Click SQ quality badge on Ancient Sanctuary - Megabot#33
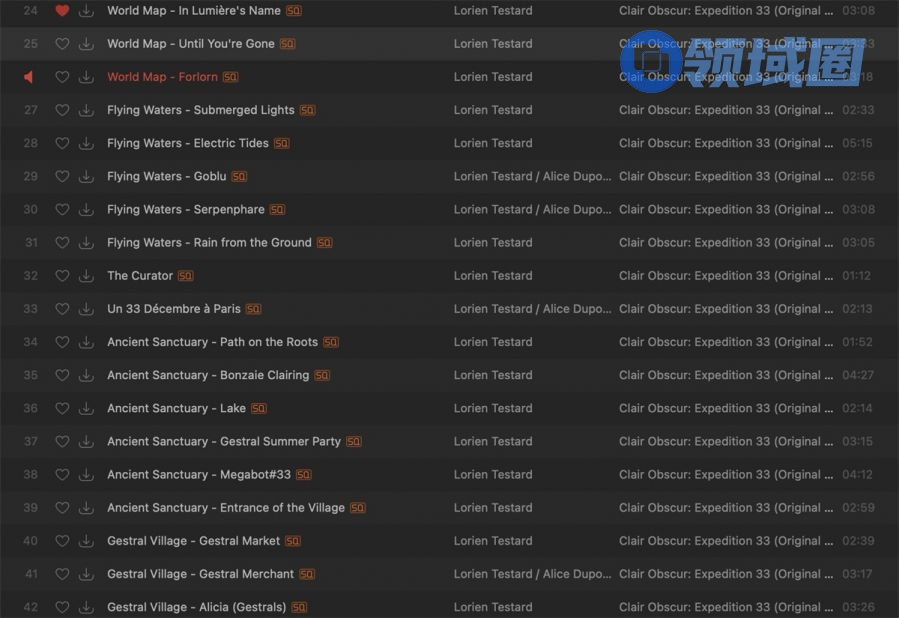 coord(303,475)
